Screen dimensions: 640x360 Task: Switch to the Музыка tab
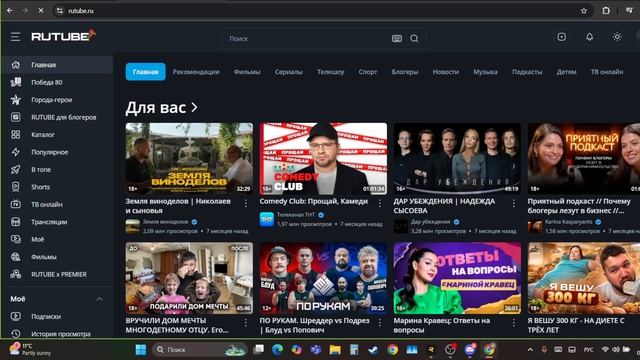[x=485, y=72]
